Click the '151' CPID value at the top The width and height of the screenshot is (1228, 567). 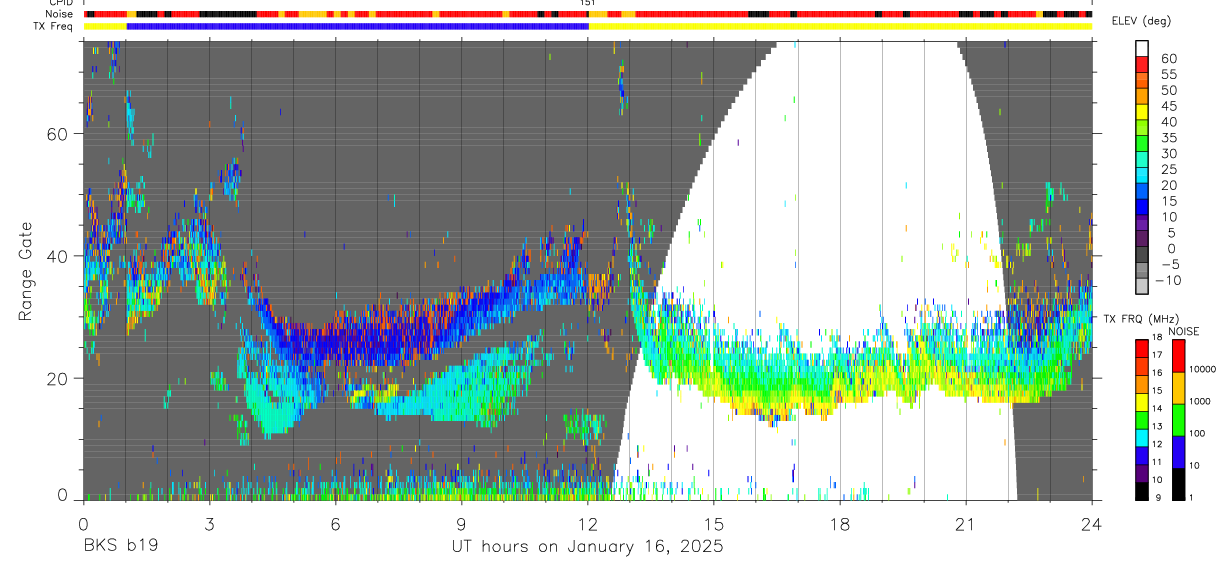click(588, 3)
